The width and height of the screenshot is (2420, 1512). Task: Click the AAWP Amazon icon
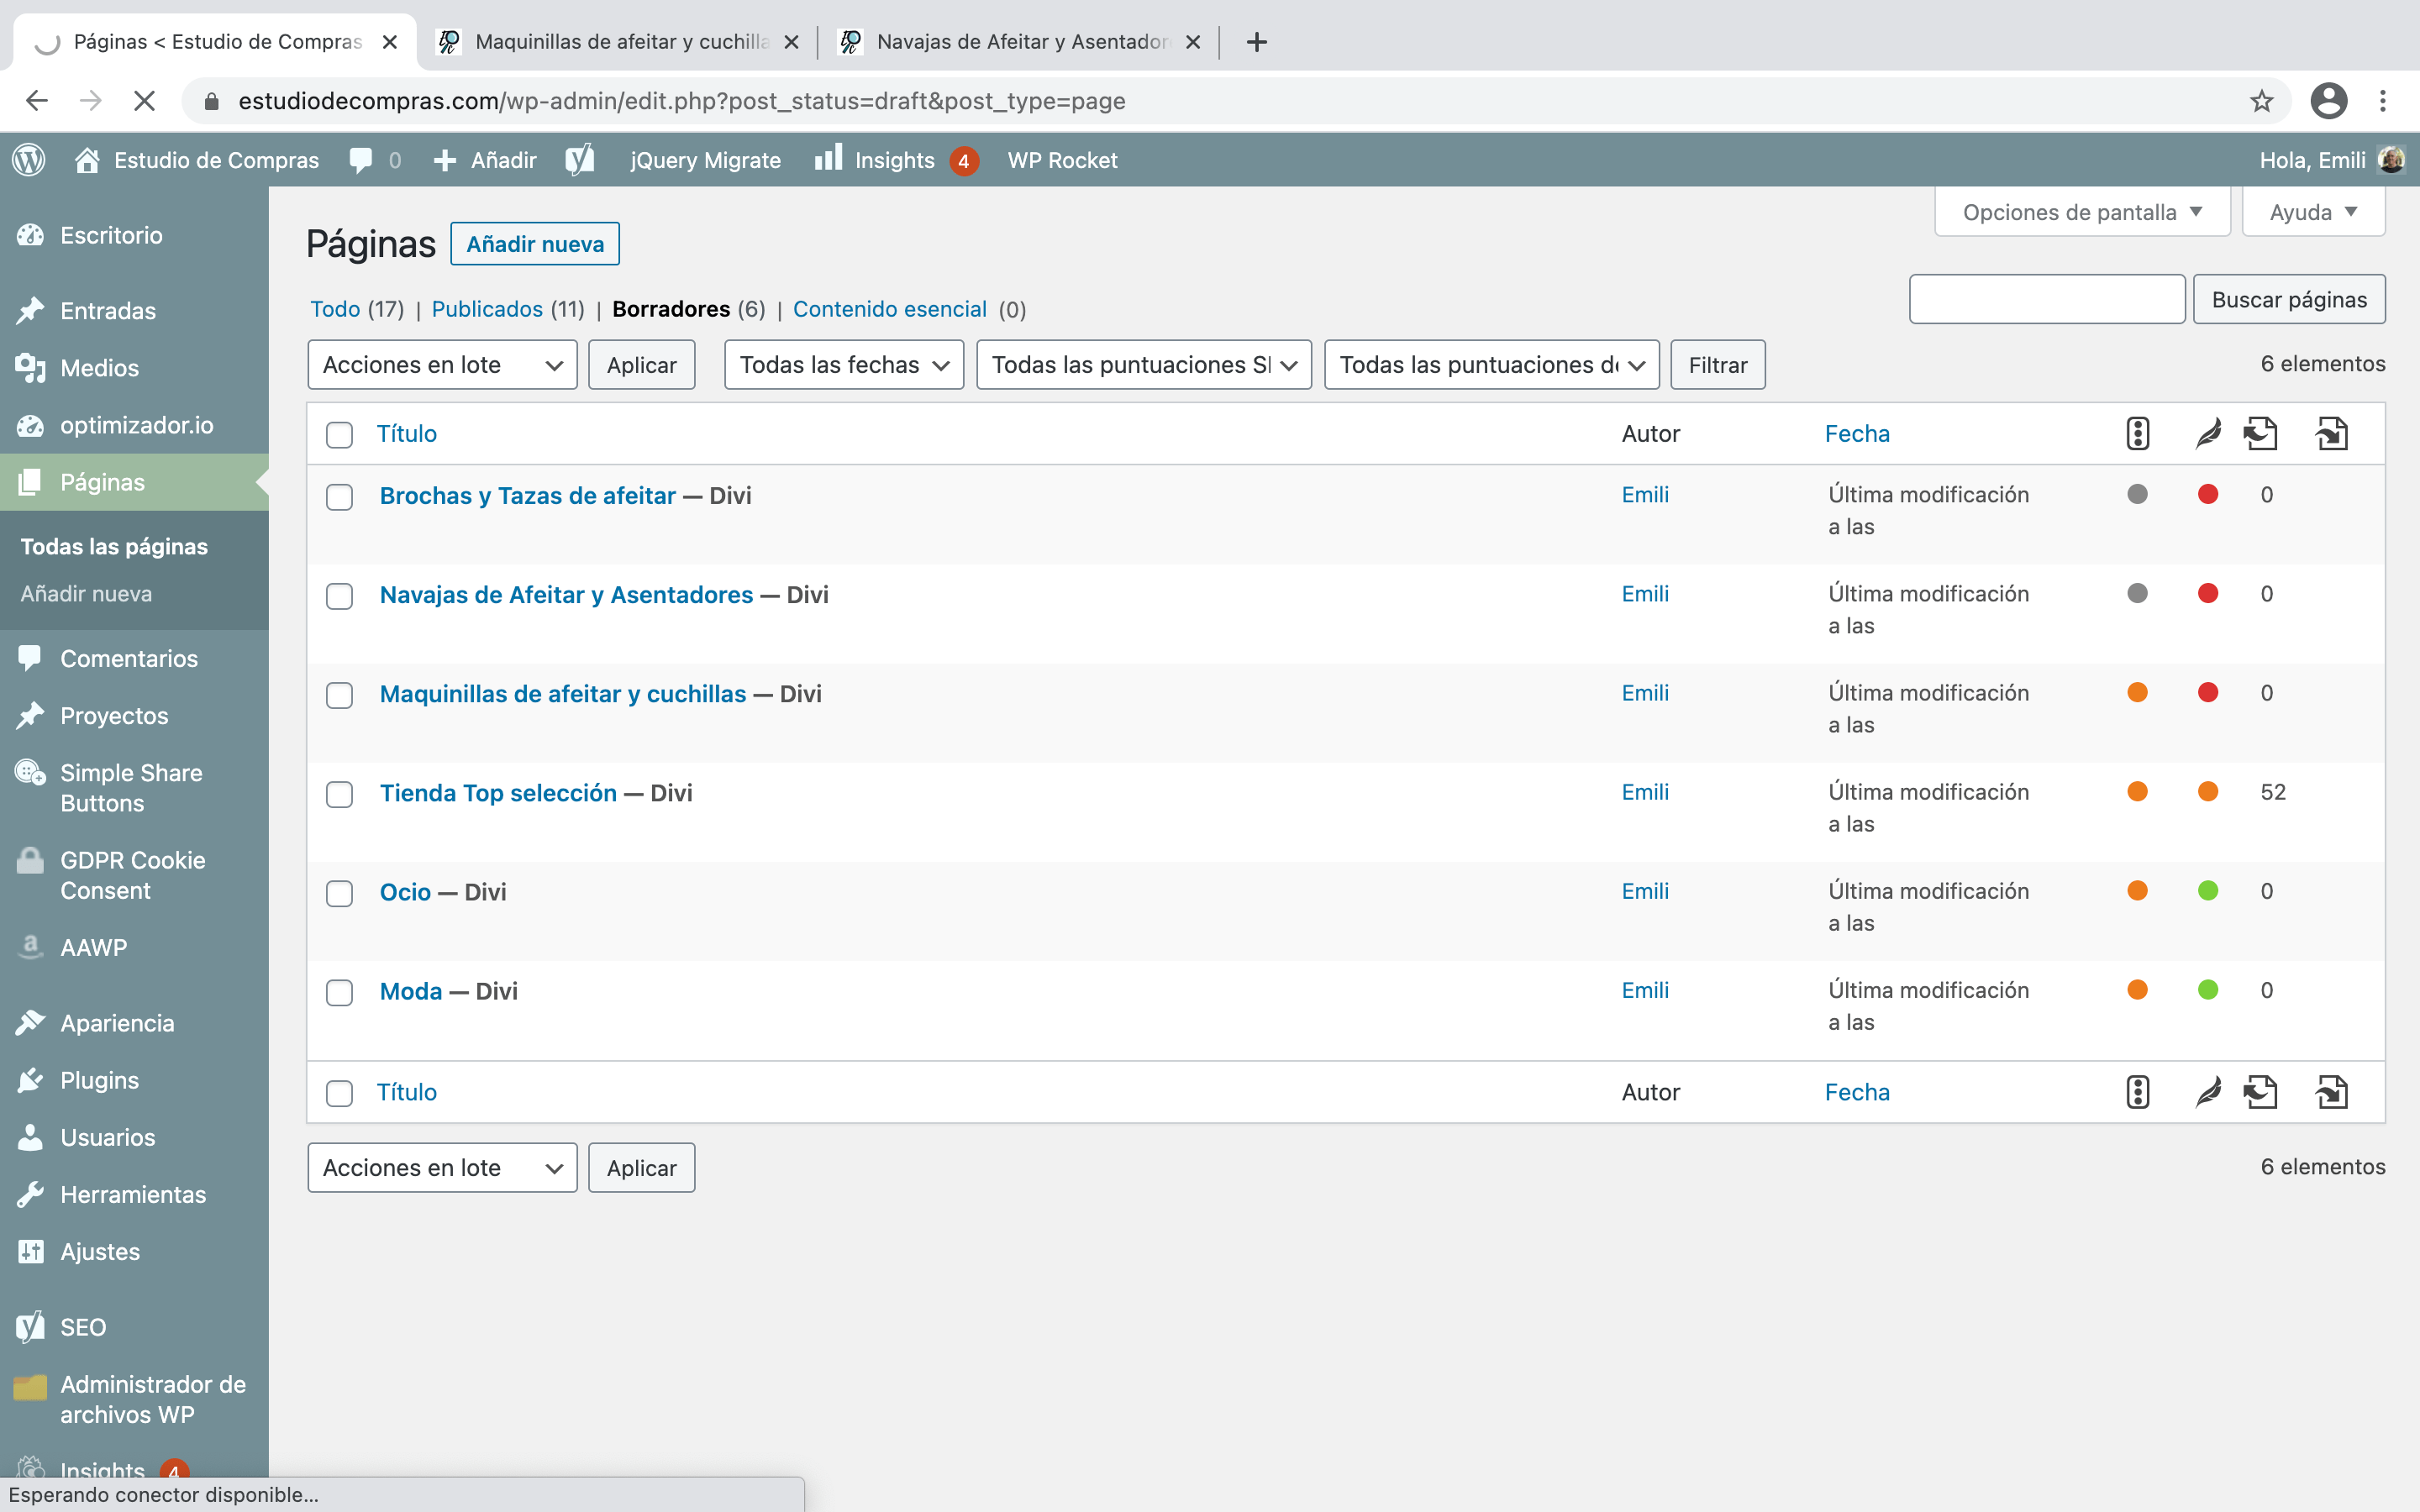coord(30,946)
